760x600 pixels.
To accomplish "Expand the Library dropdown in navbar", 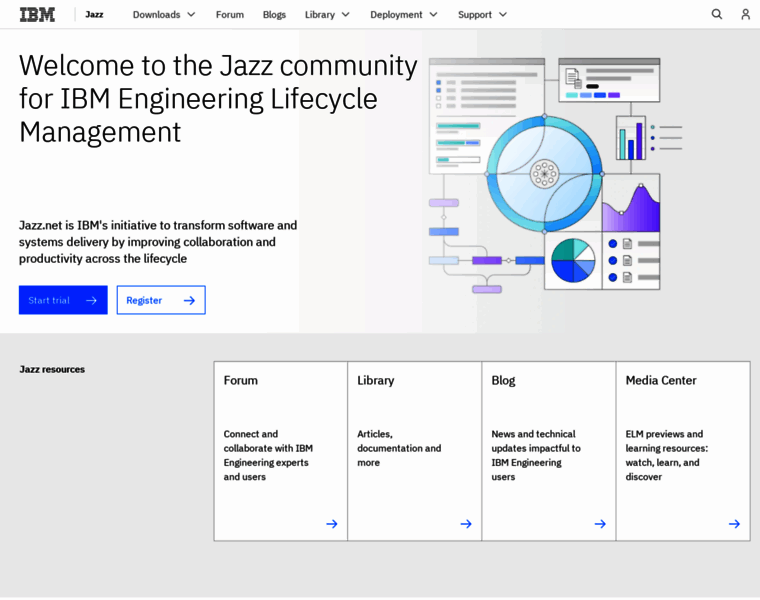I will pyautogui.click(x=327, y=15).
